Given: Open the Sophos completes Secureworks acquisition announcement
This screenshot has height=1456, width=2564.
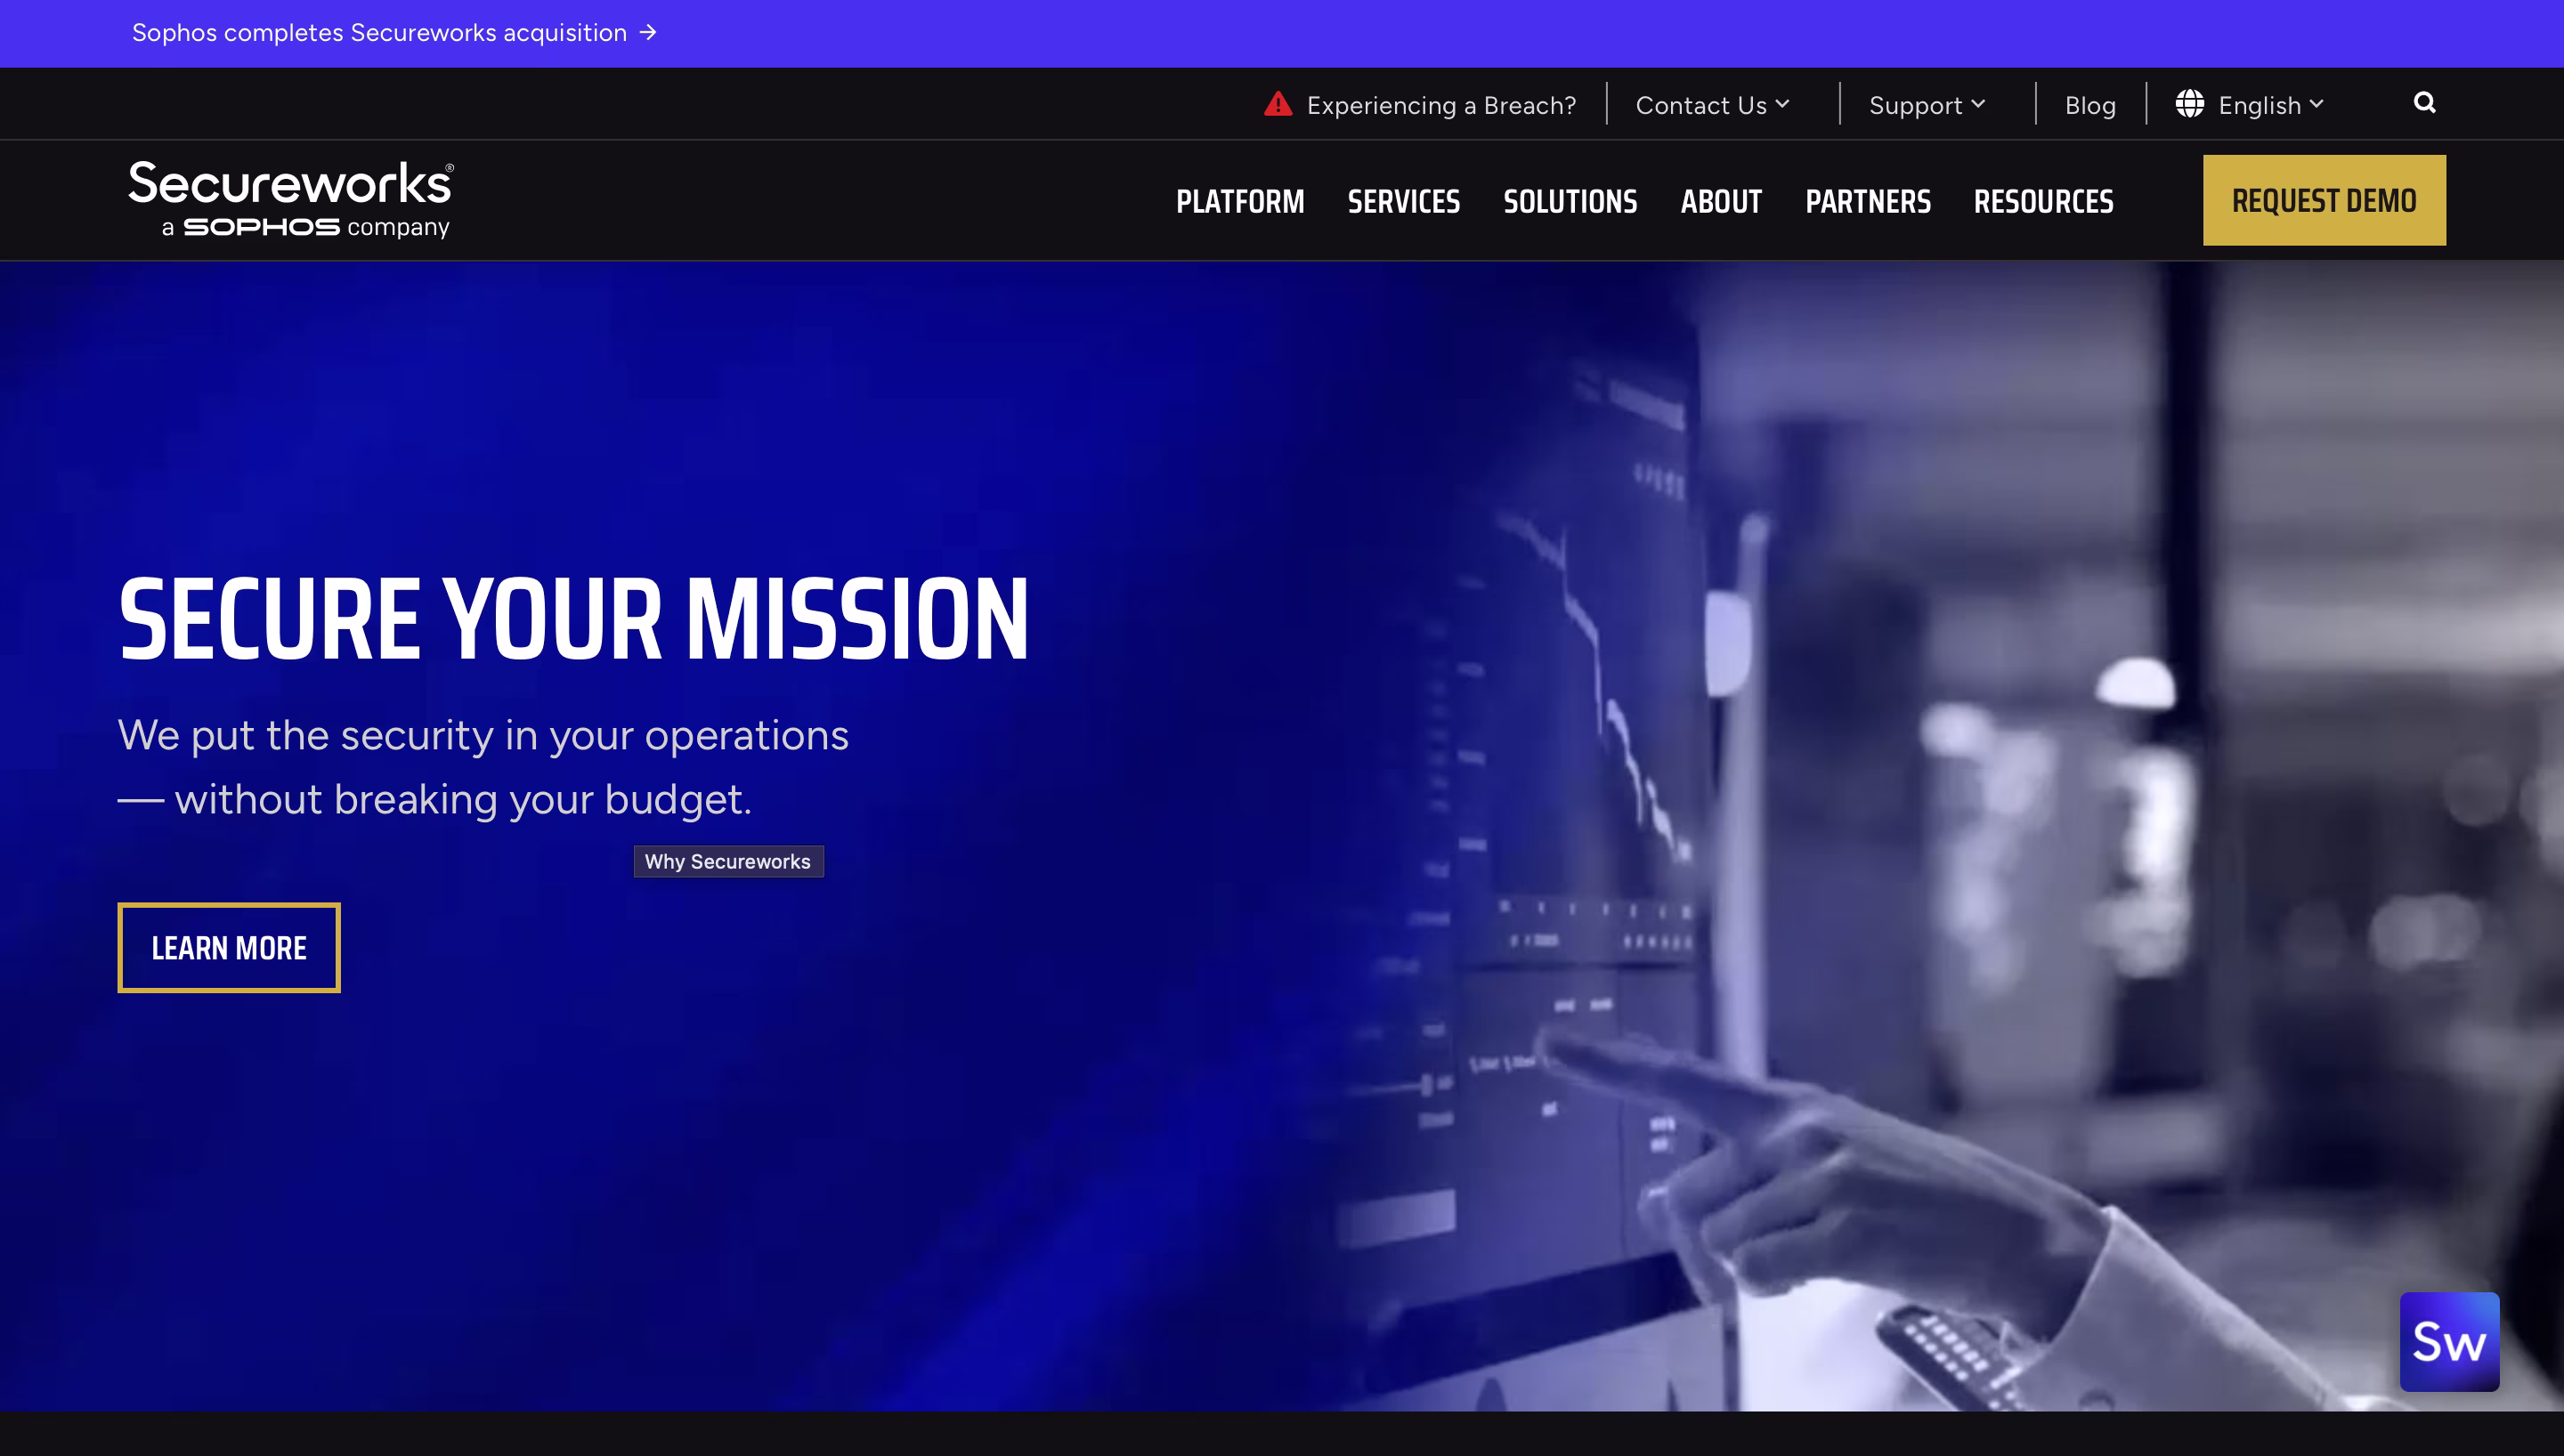Looking at the screenshot, I should coord(379,33).
